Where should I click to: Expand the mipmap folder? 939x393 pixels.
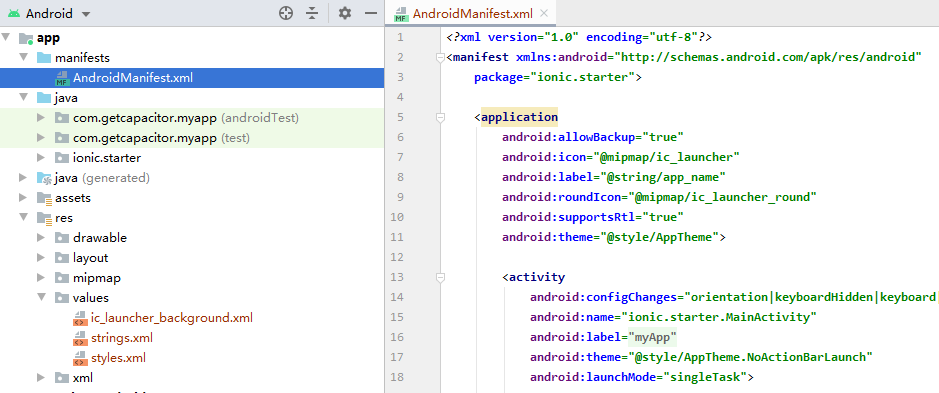pyautogui.click(x=41, y=278)
